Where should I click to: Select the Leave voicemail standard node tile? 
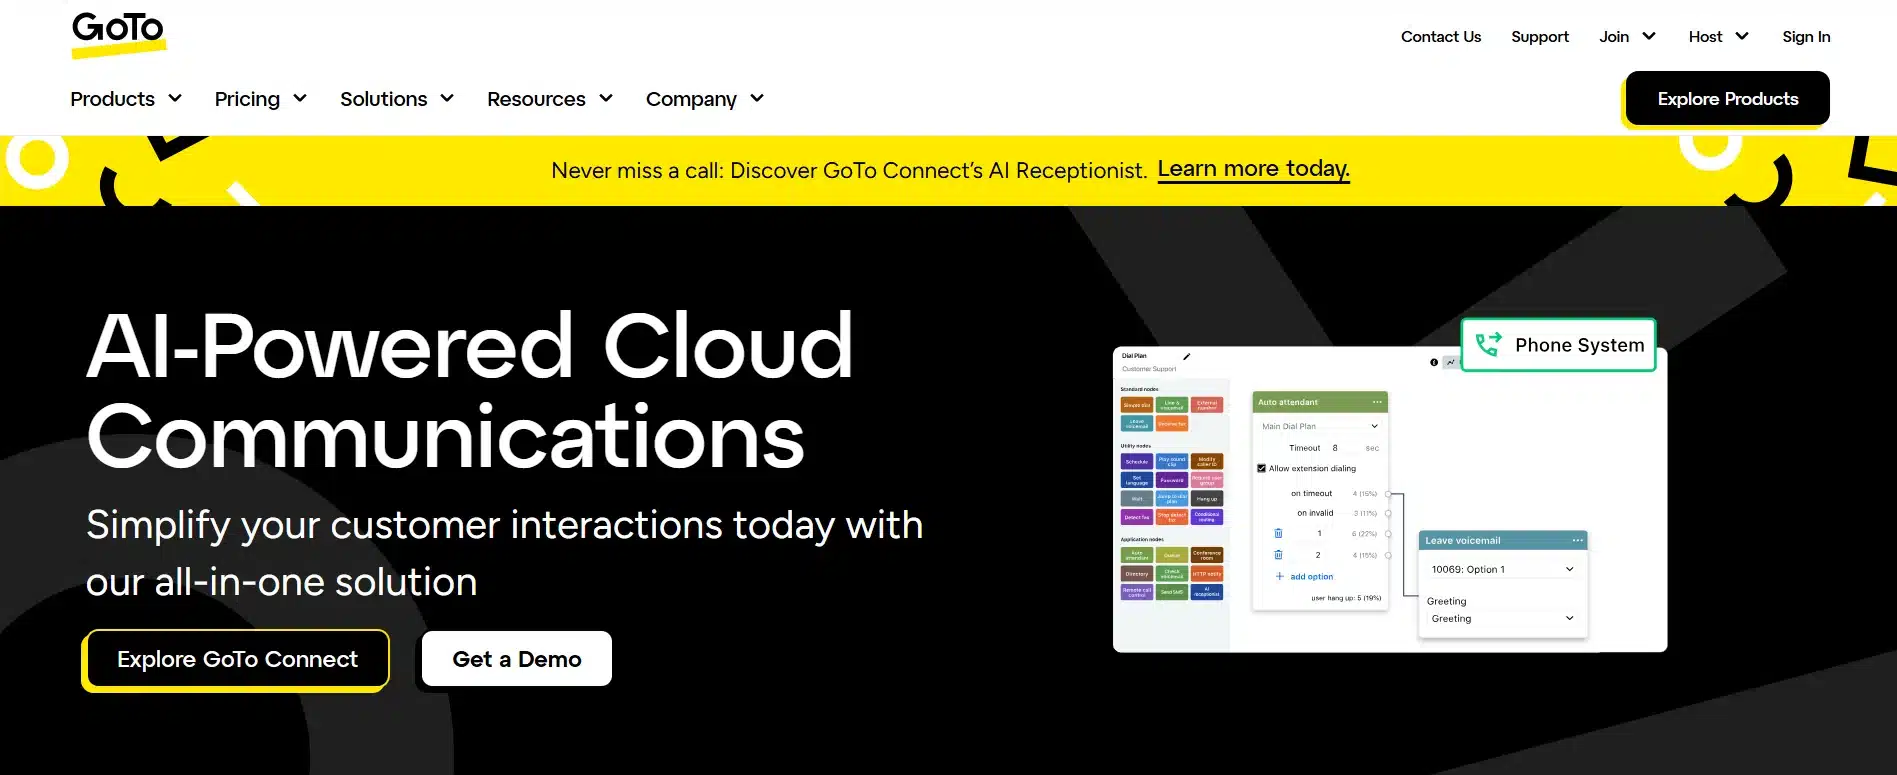coord(1137,424)
